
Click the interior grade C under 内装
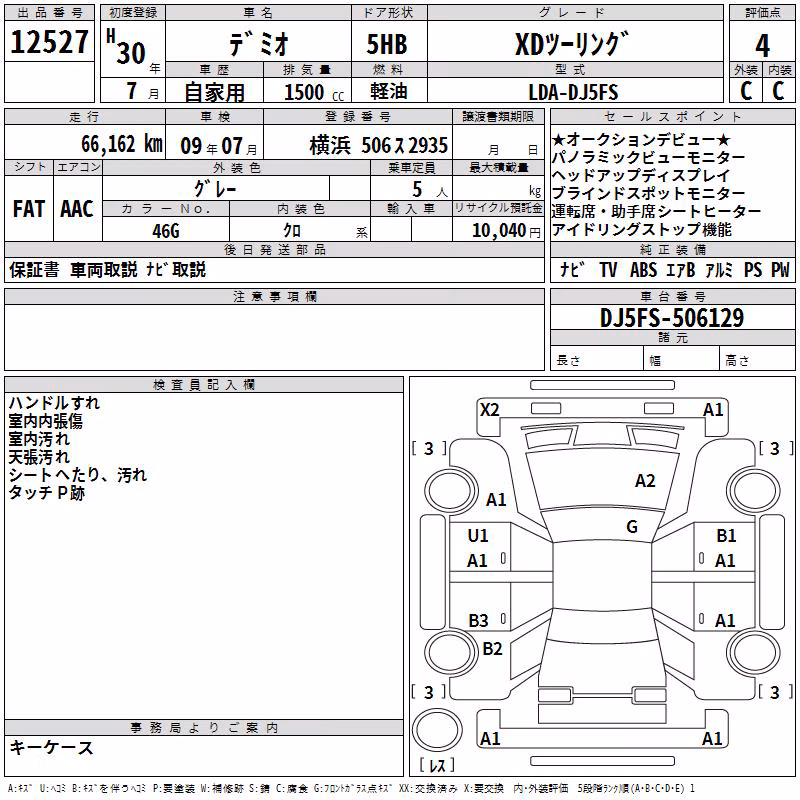[778, 91]
